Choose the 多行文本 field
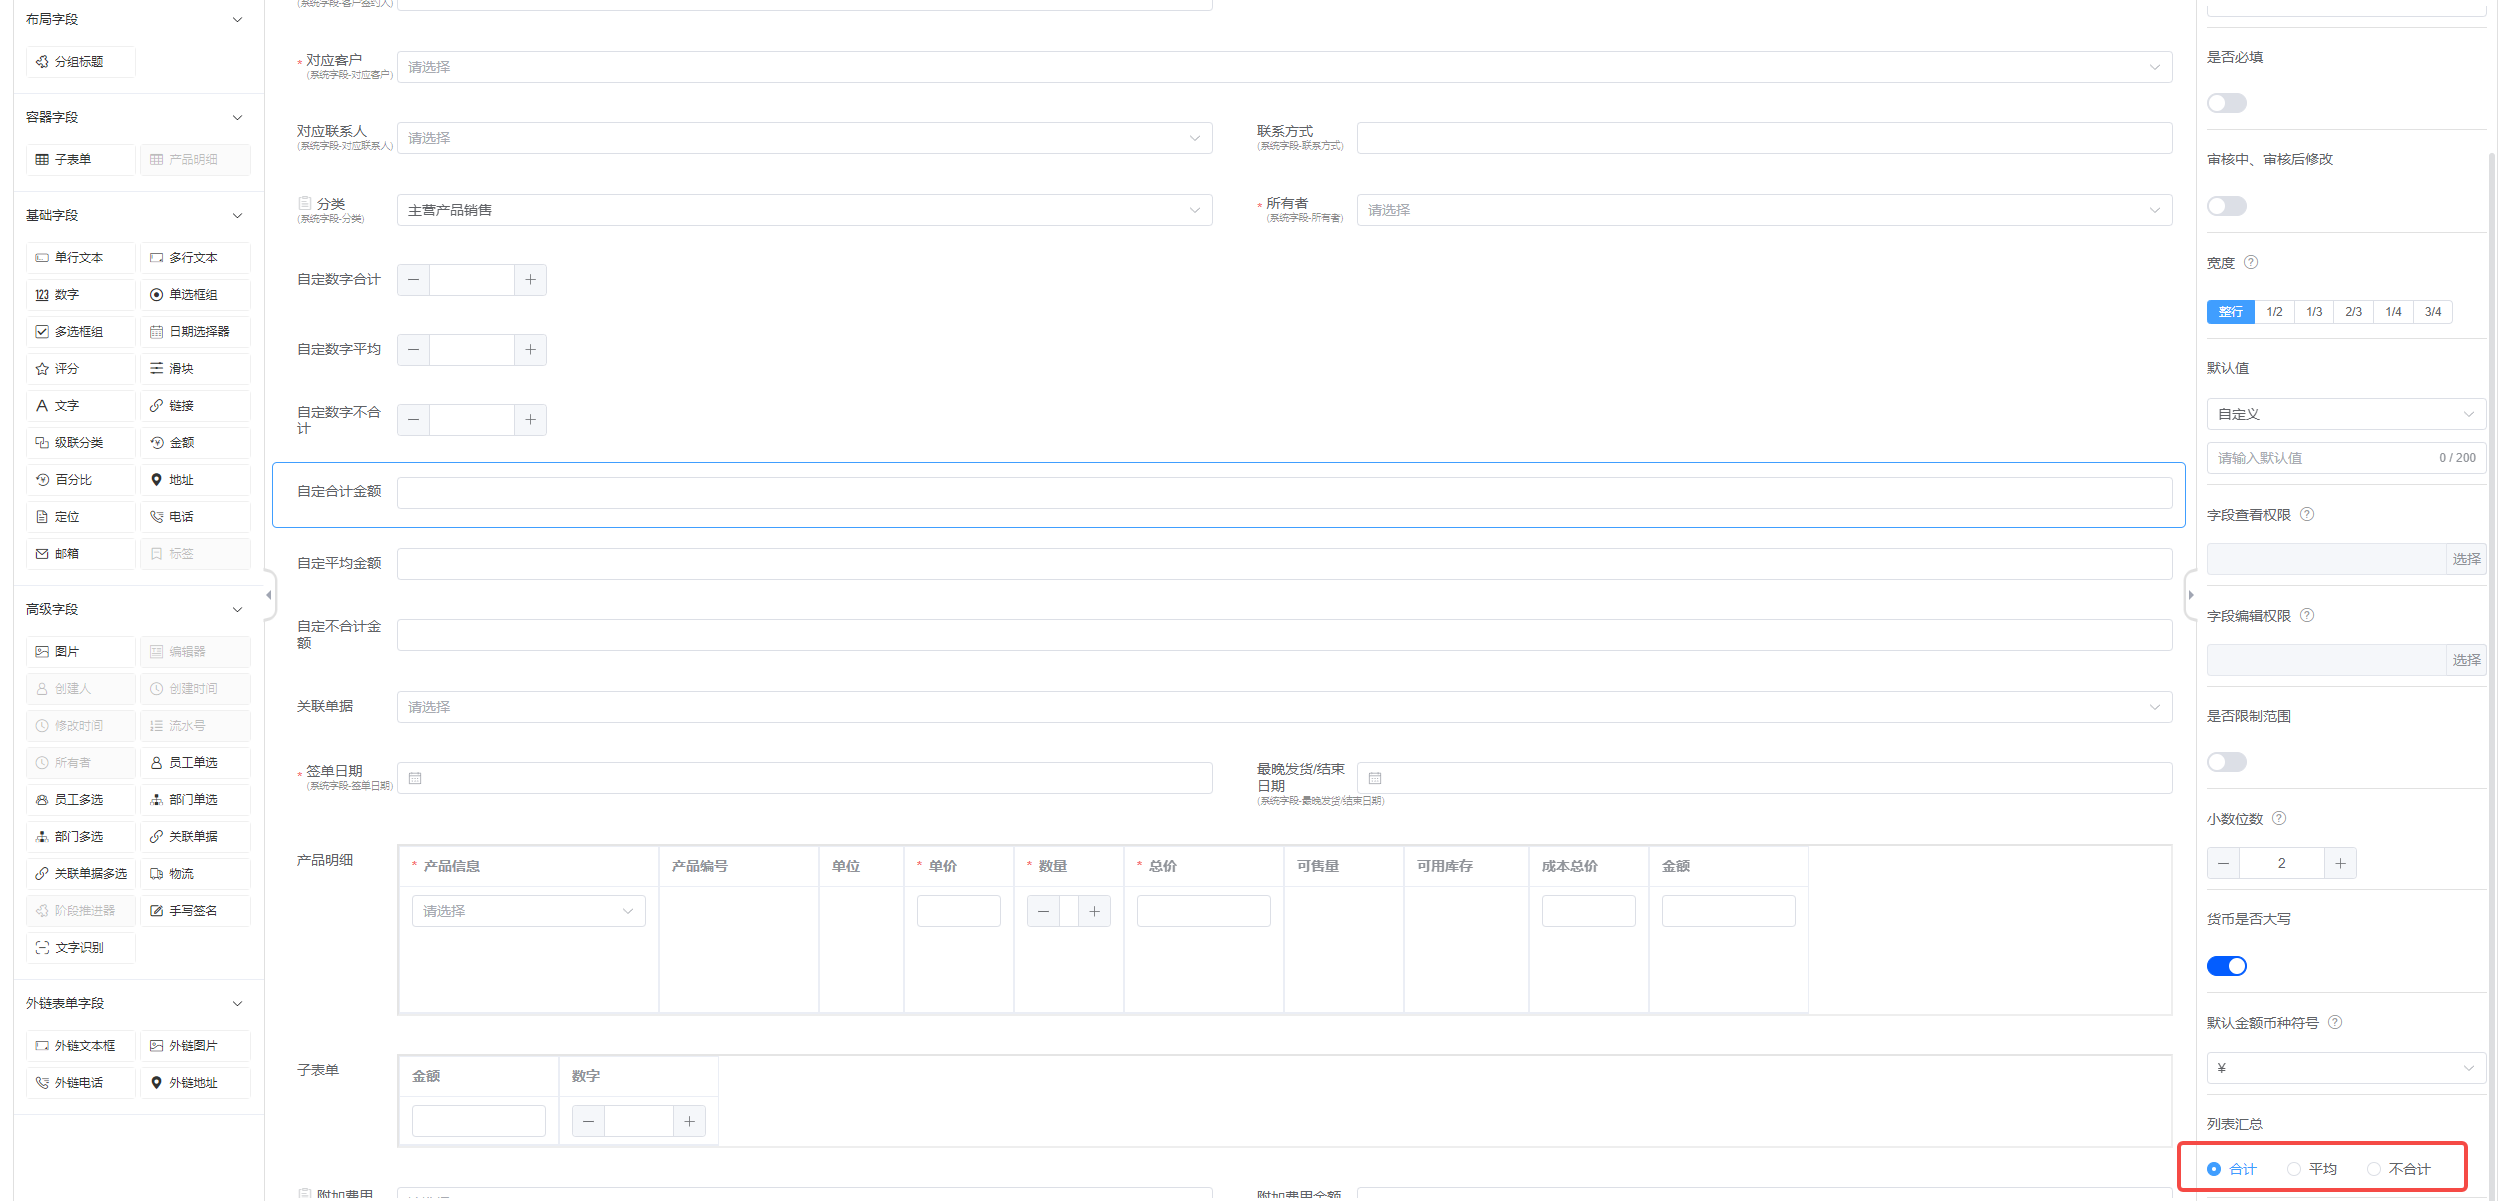 (x=195, y=258)
